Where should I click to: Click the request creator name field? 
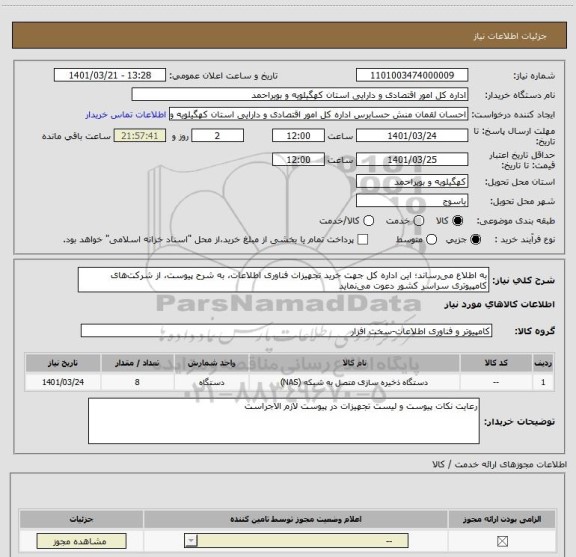click(318, 115)
